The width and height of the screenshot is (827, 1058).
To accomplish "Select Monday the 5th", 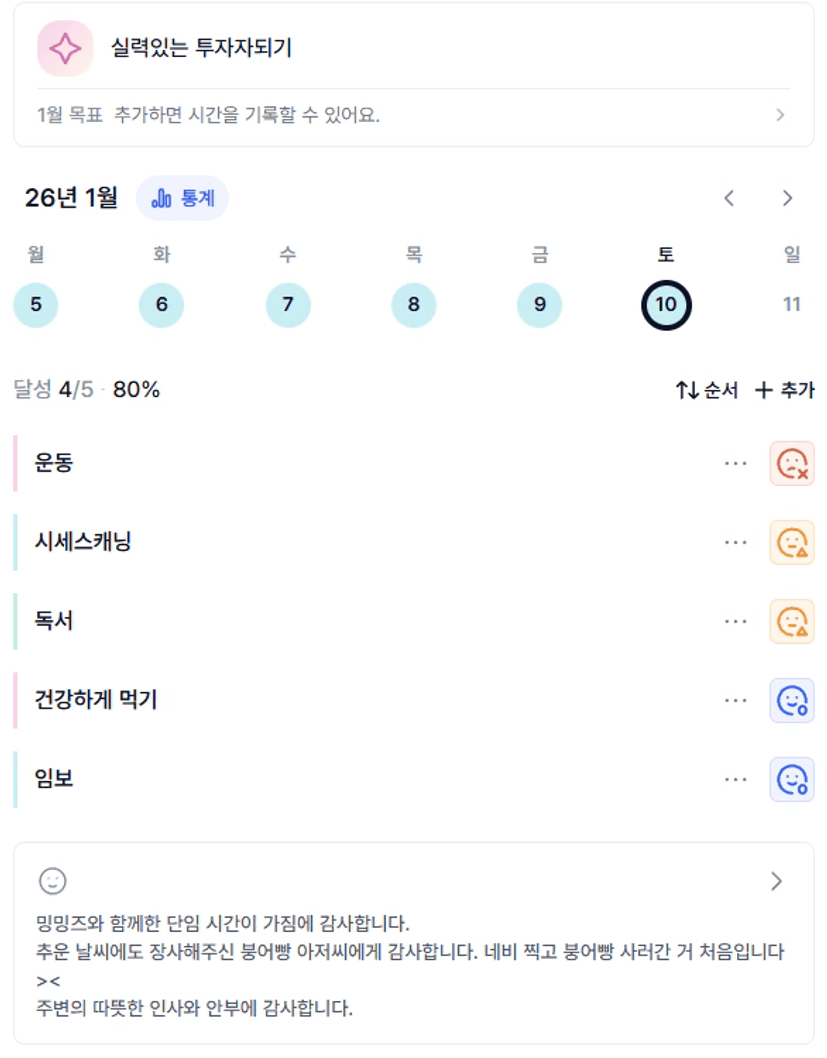I will tap(36, 304).
